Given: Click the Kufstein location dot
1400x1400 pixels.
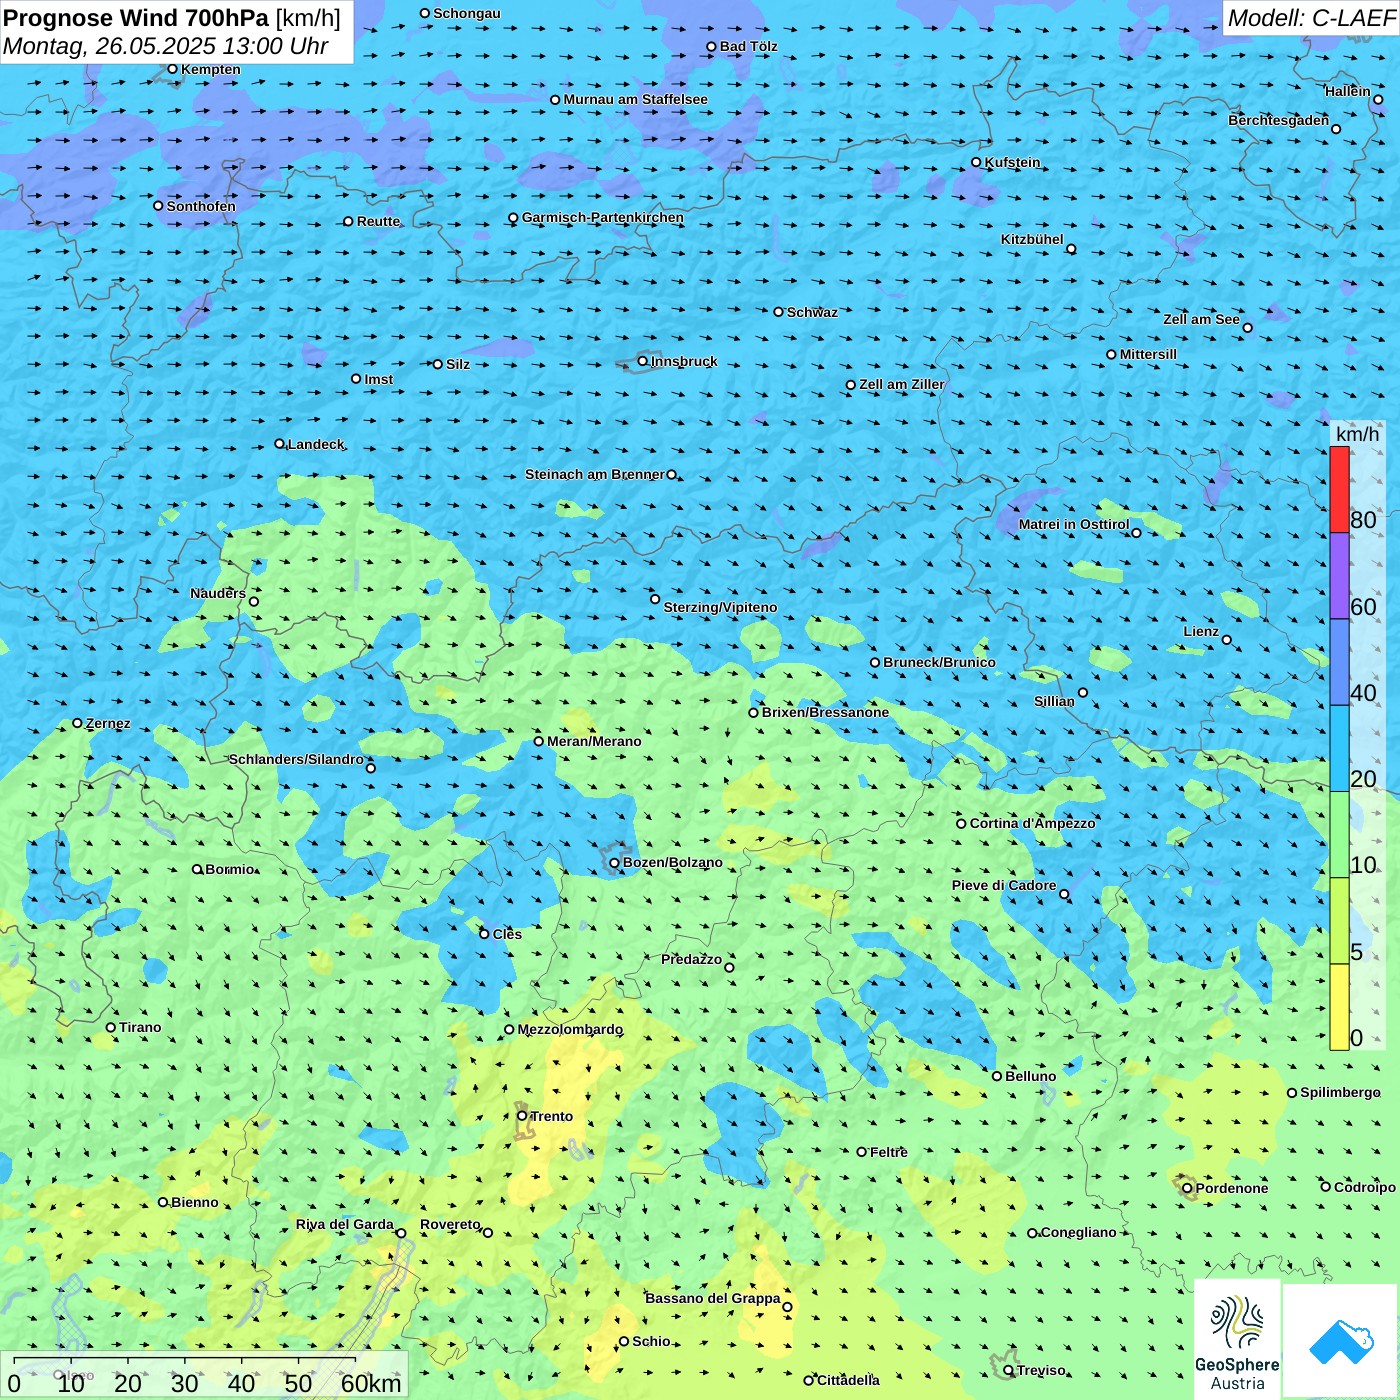Looking at the screenshot, I should 977,162.
